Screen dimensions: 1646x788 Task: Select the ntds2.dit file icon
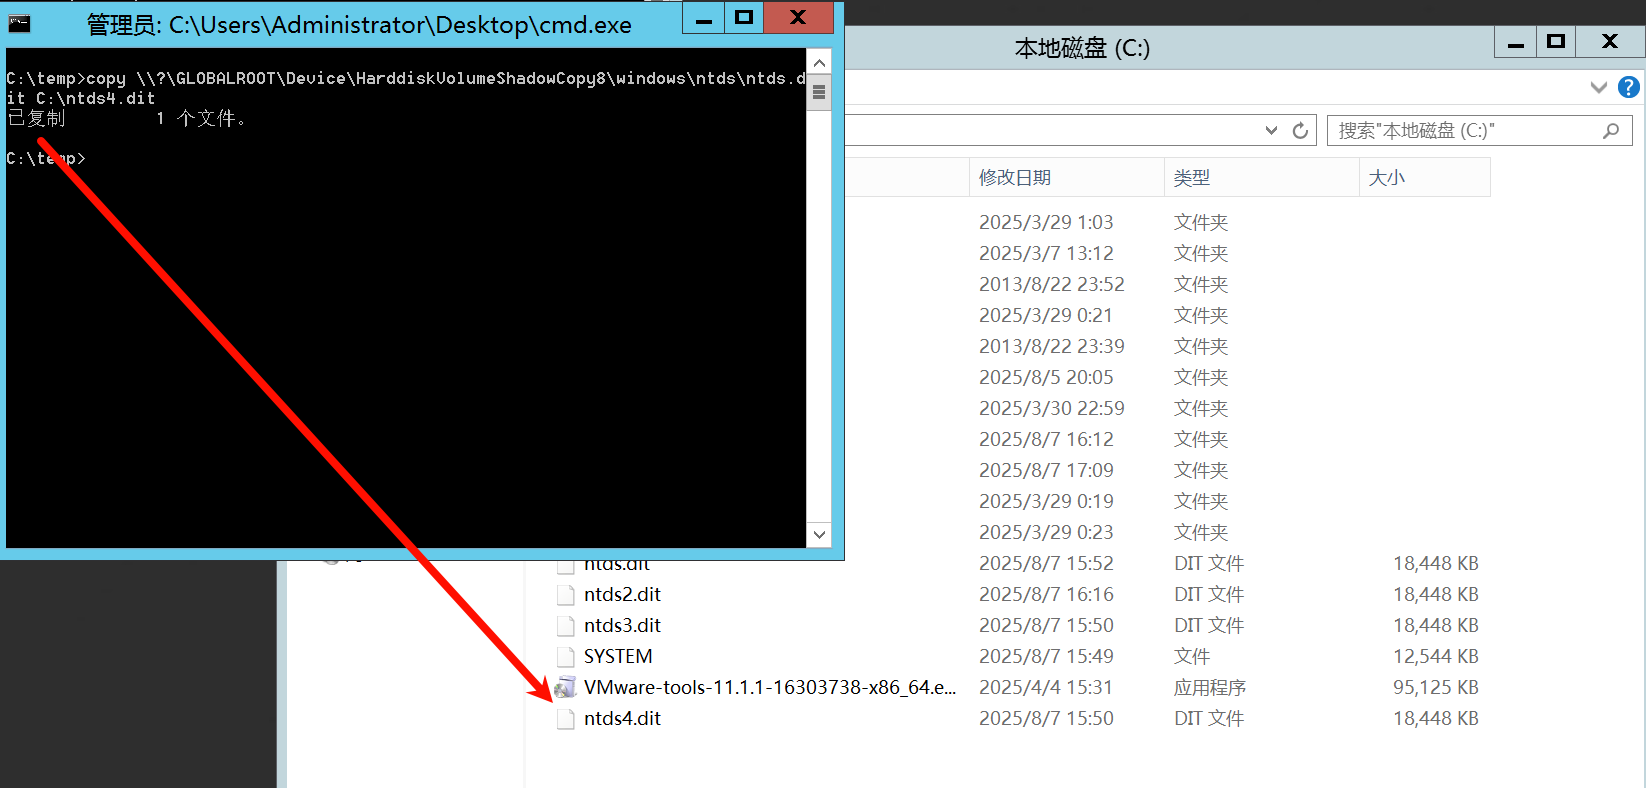[565, 595]
